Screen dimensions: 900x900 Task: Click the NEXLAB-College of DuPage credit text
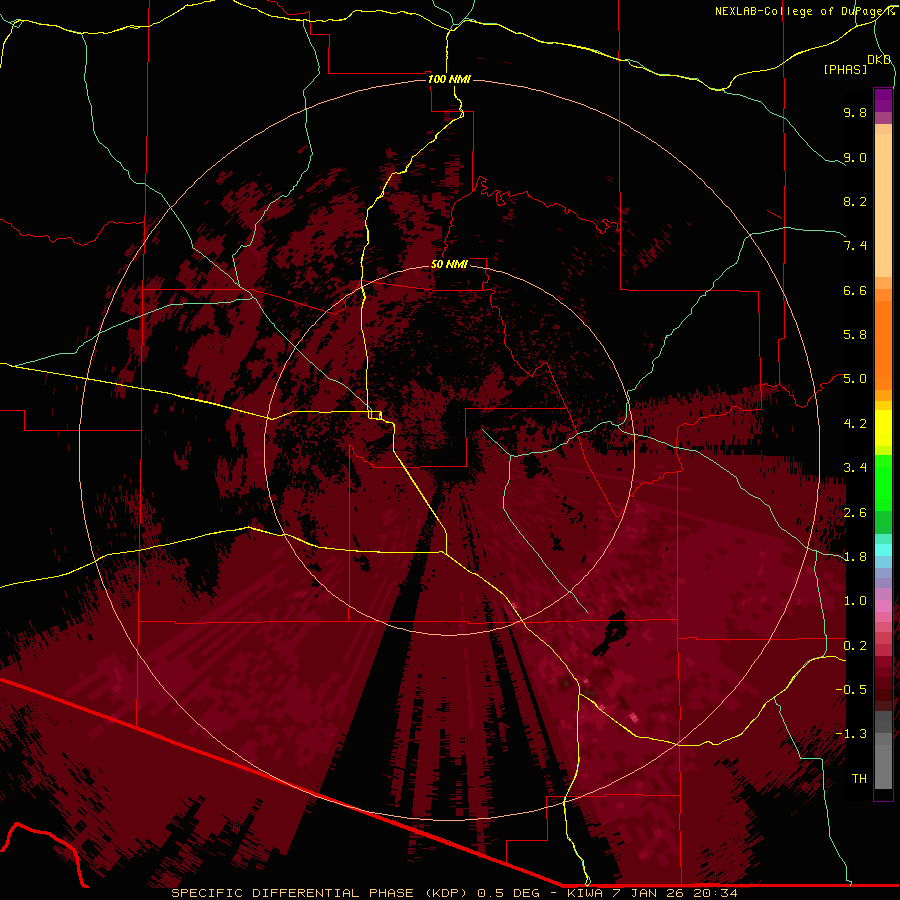[805, 11]
